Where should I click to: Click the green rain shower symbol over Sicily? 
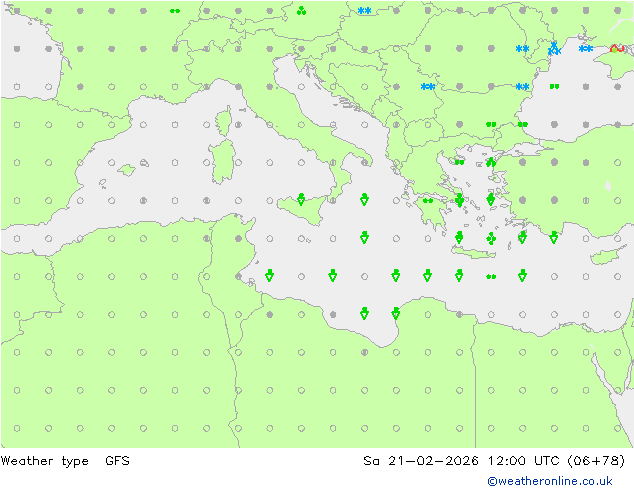pos(301,199)
